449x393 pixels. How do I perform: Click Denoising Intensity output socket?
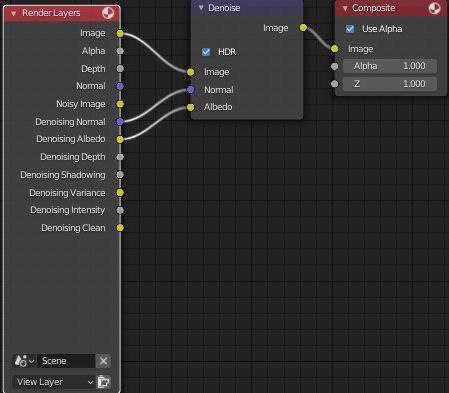120,210
